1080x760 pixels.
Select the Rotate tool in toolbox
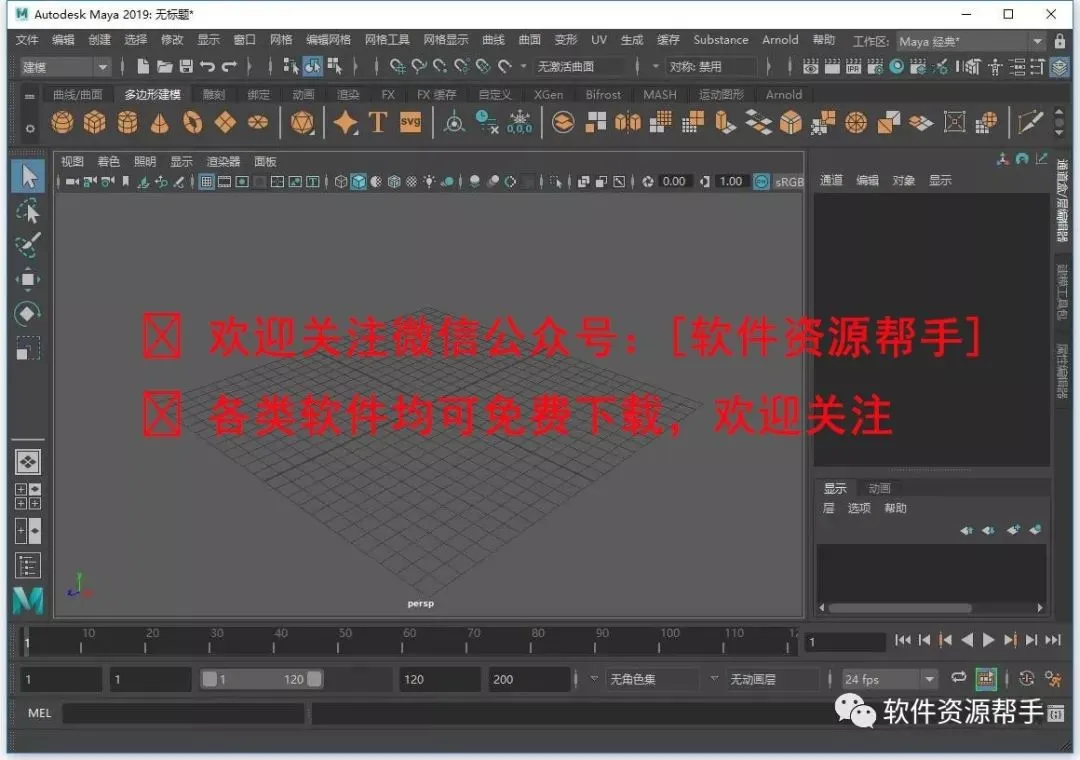pyautogui.click(x=28, y=314)
